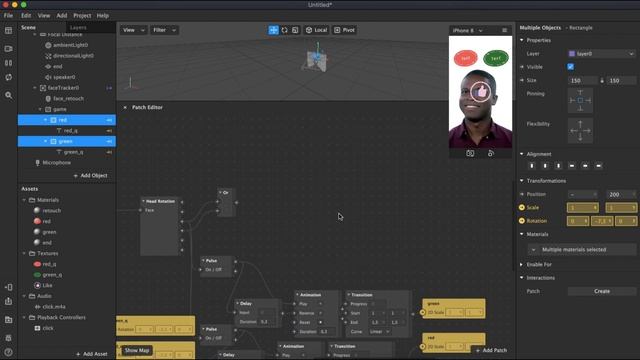Collapse the Properties section
Viewport: 640px width, 360px height.
coord(522,40)
